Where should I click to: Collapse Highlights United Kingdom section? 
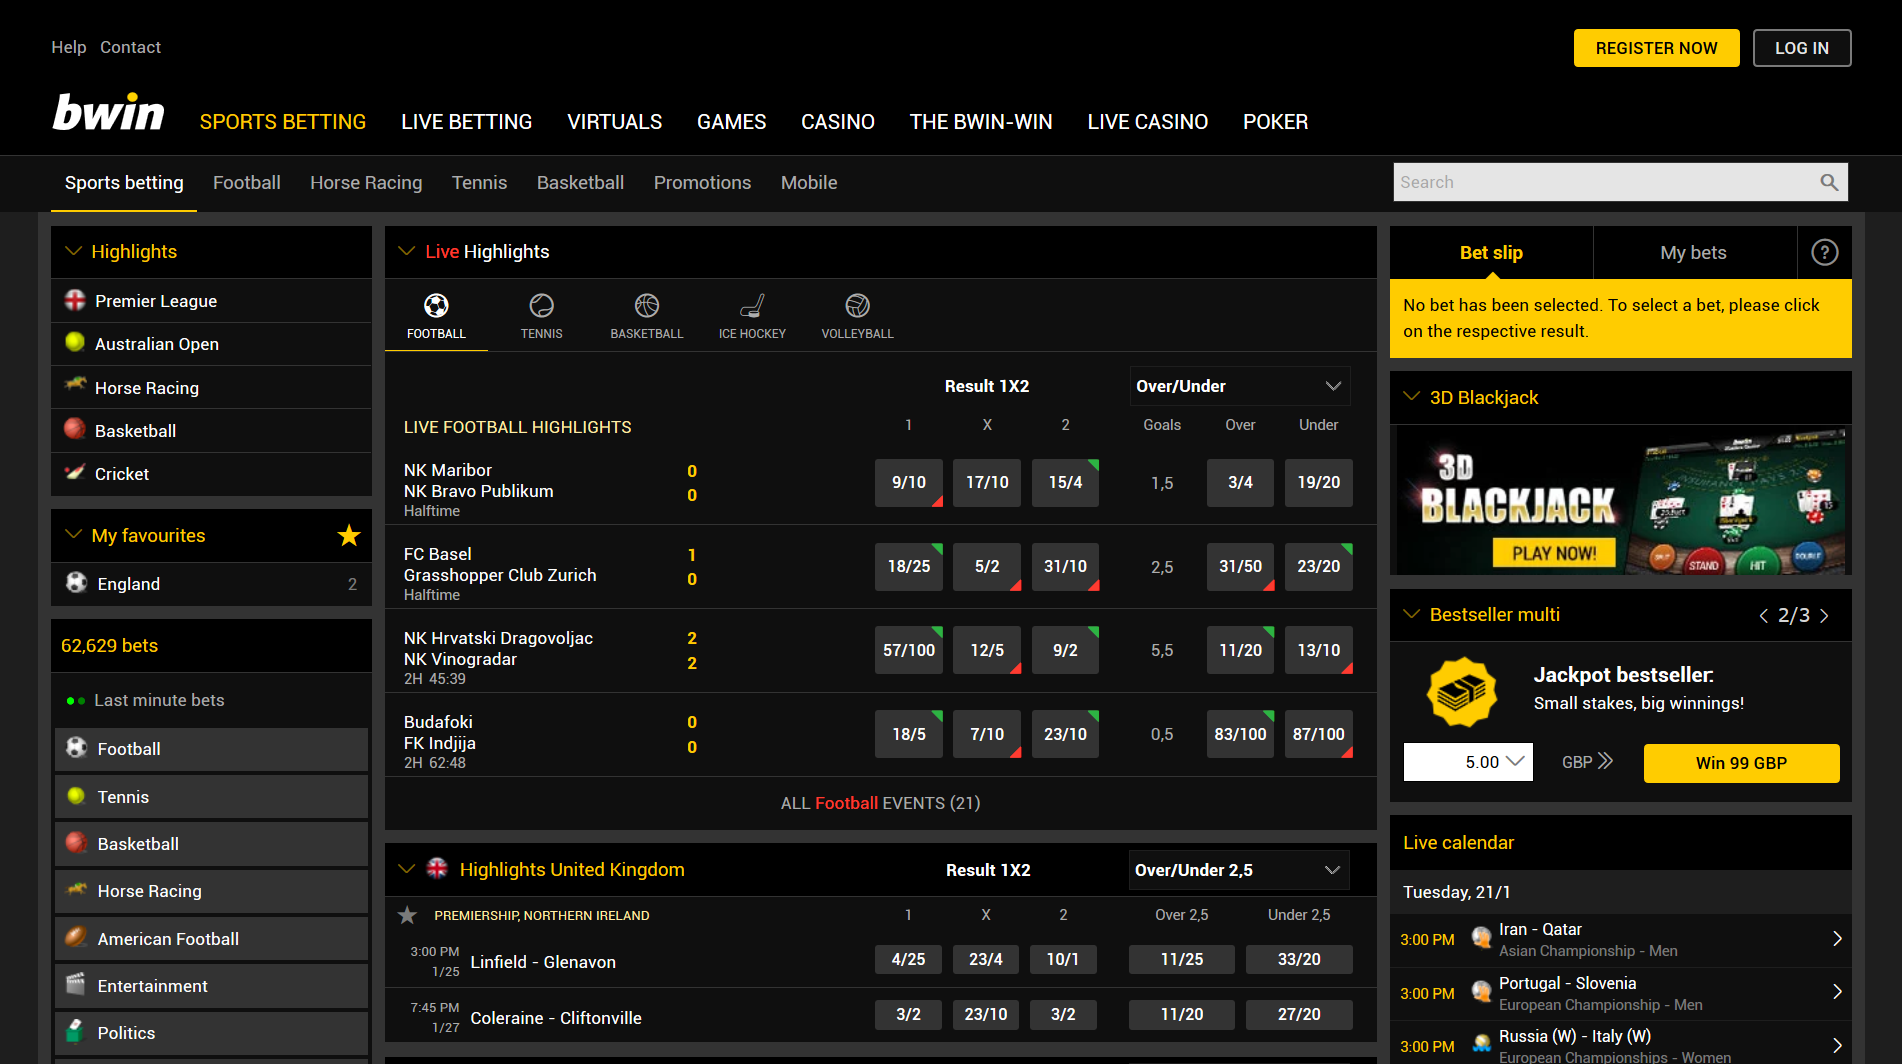[x=406, y=869]
